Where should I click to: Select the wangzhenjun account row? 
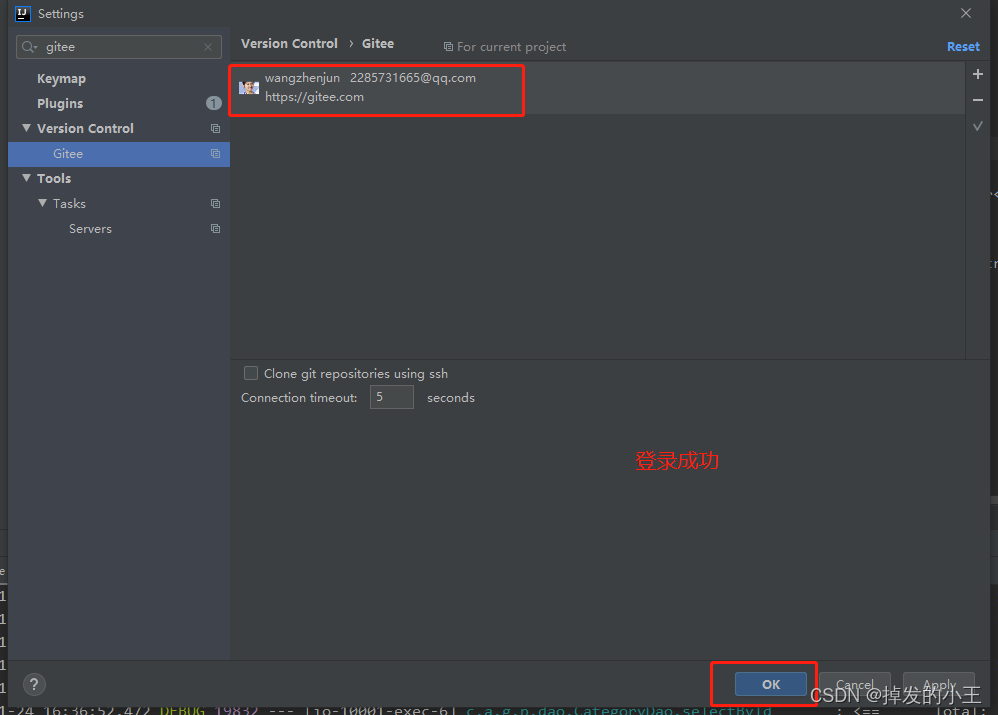point(597,88)
